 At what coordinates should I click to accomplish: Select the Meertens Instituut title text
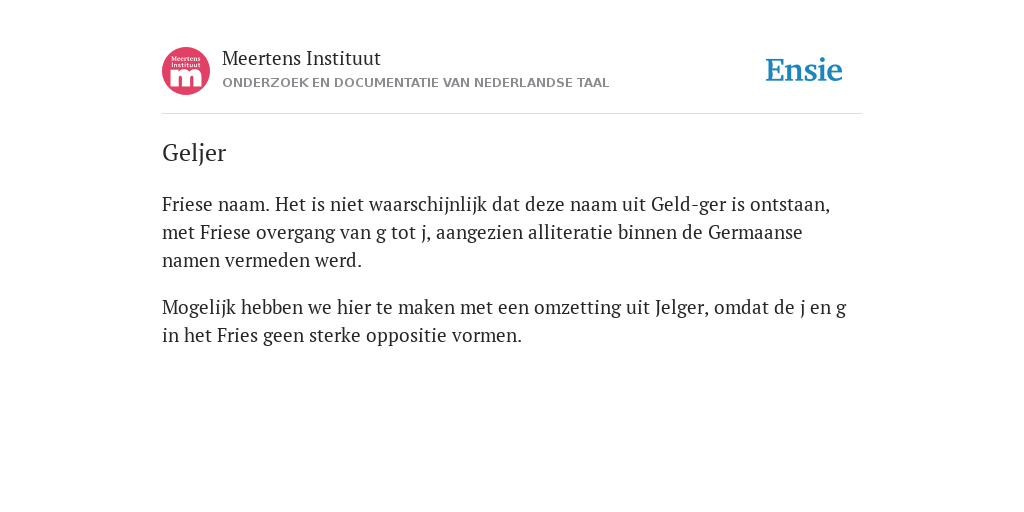click(x=301, y=58)
